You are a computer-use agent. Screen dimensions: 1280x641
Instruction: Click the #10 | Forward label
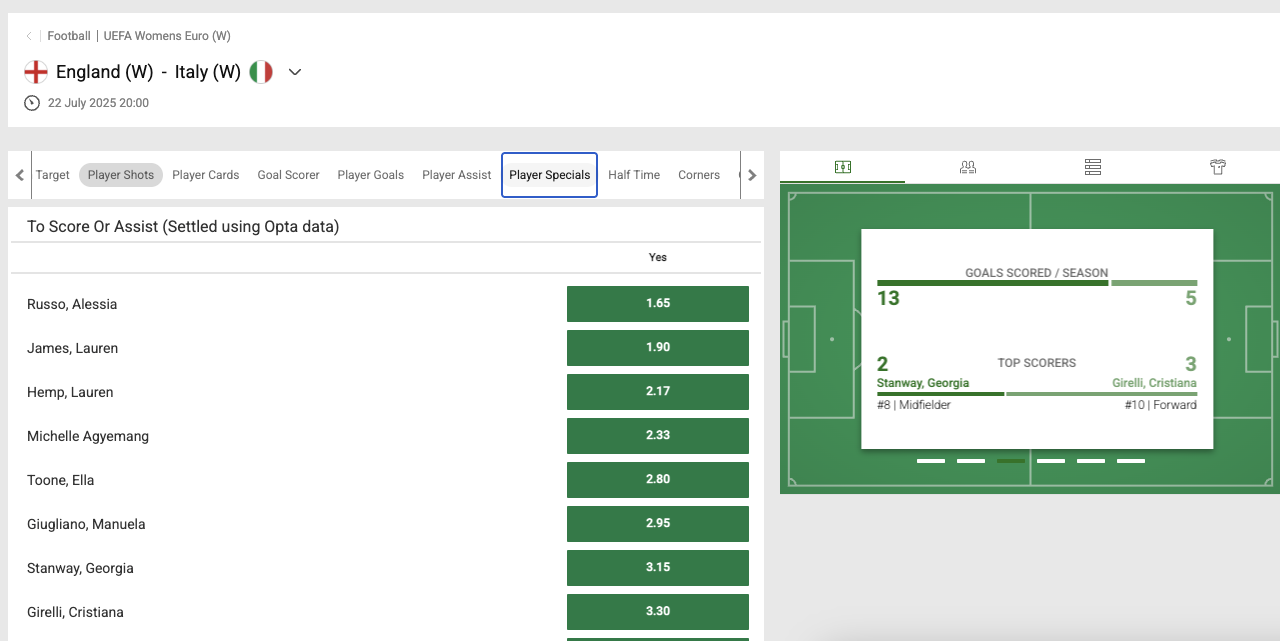(1161, 405)
